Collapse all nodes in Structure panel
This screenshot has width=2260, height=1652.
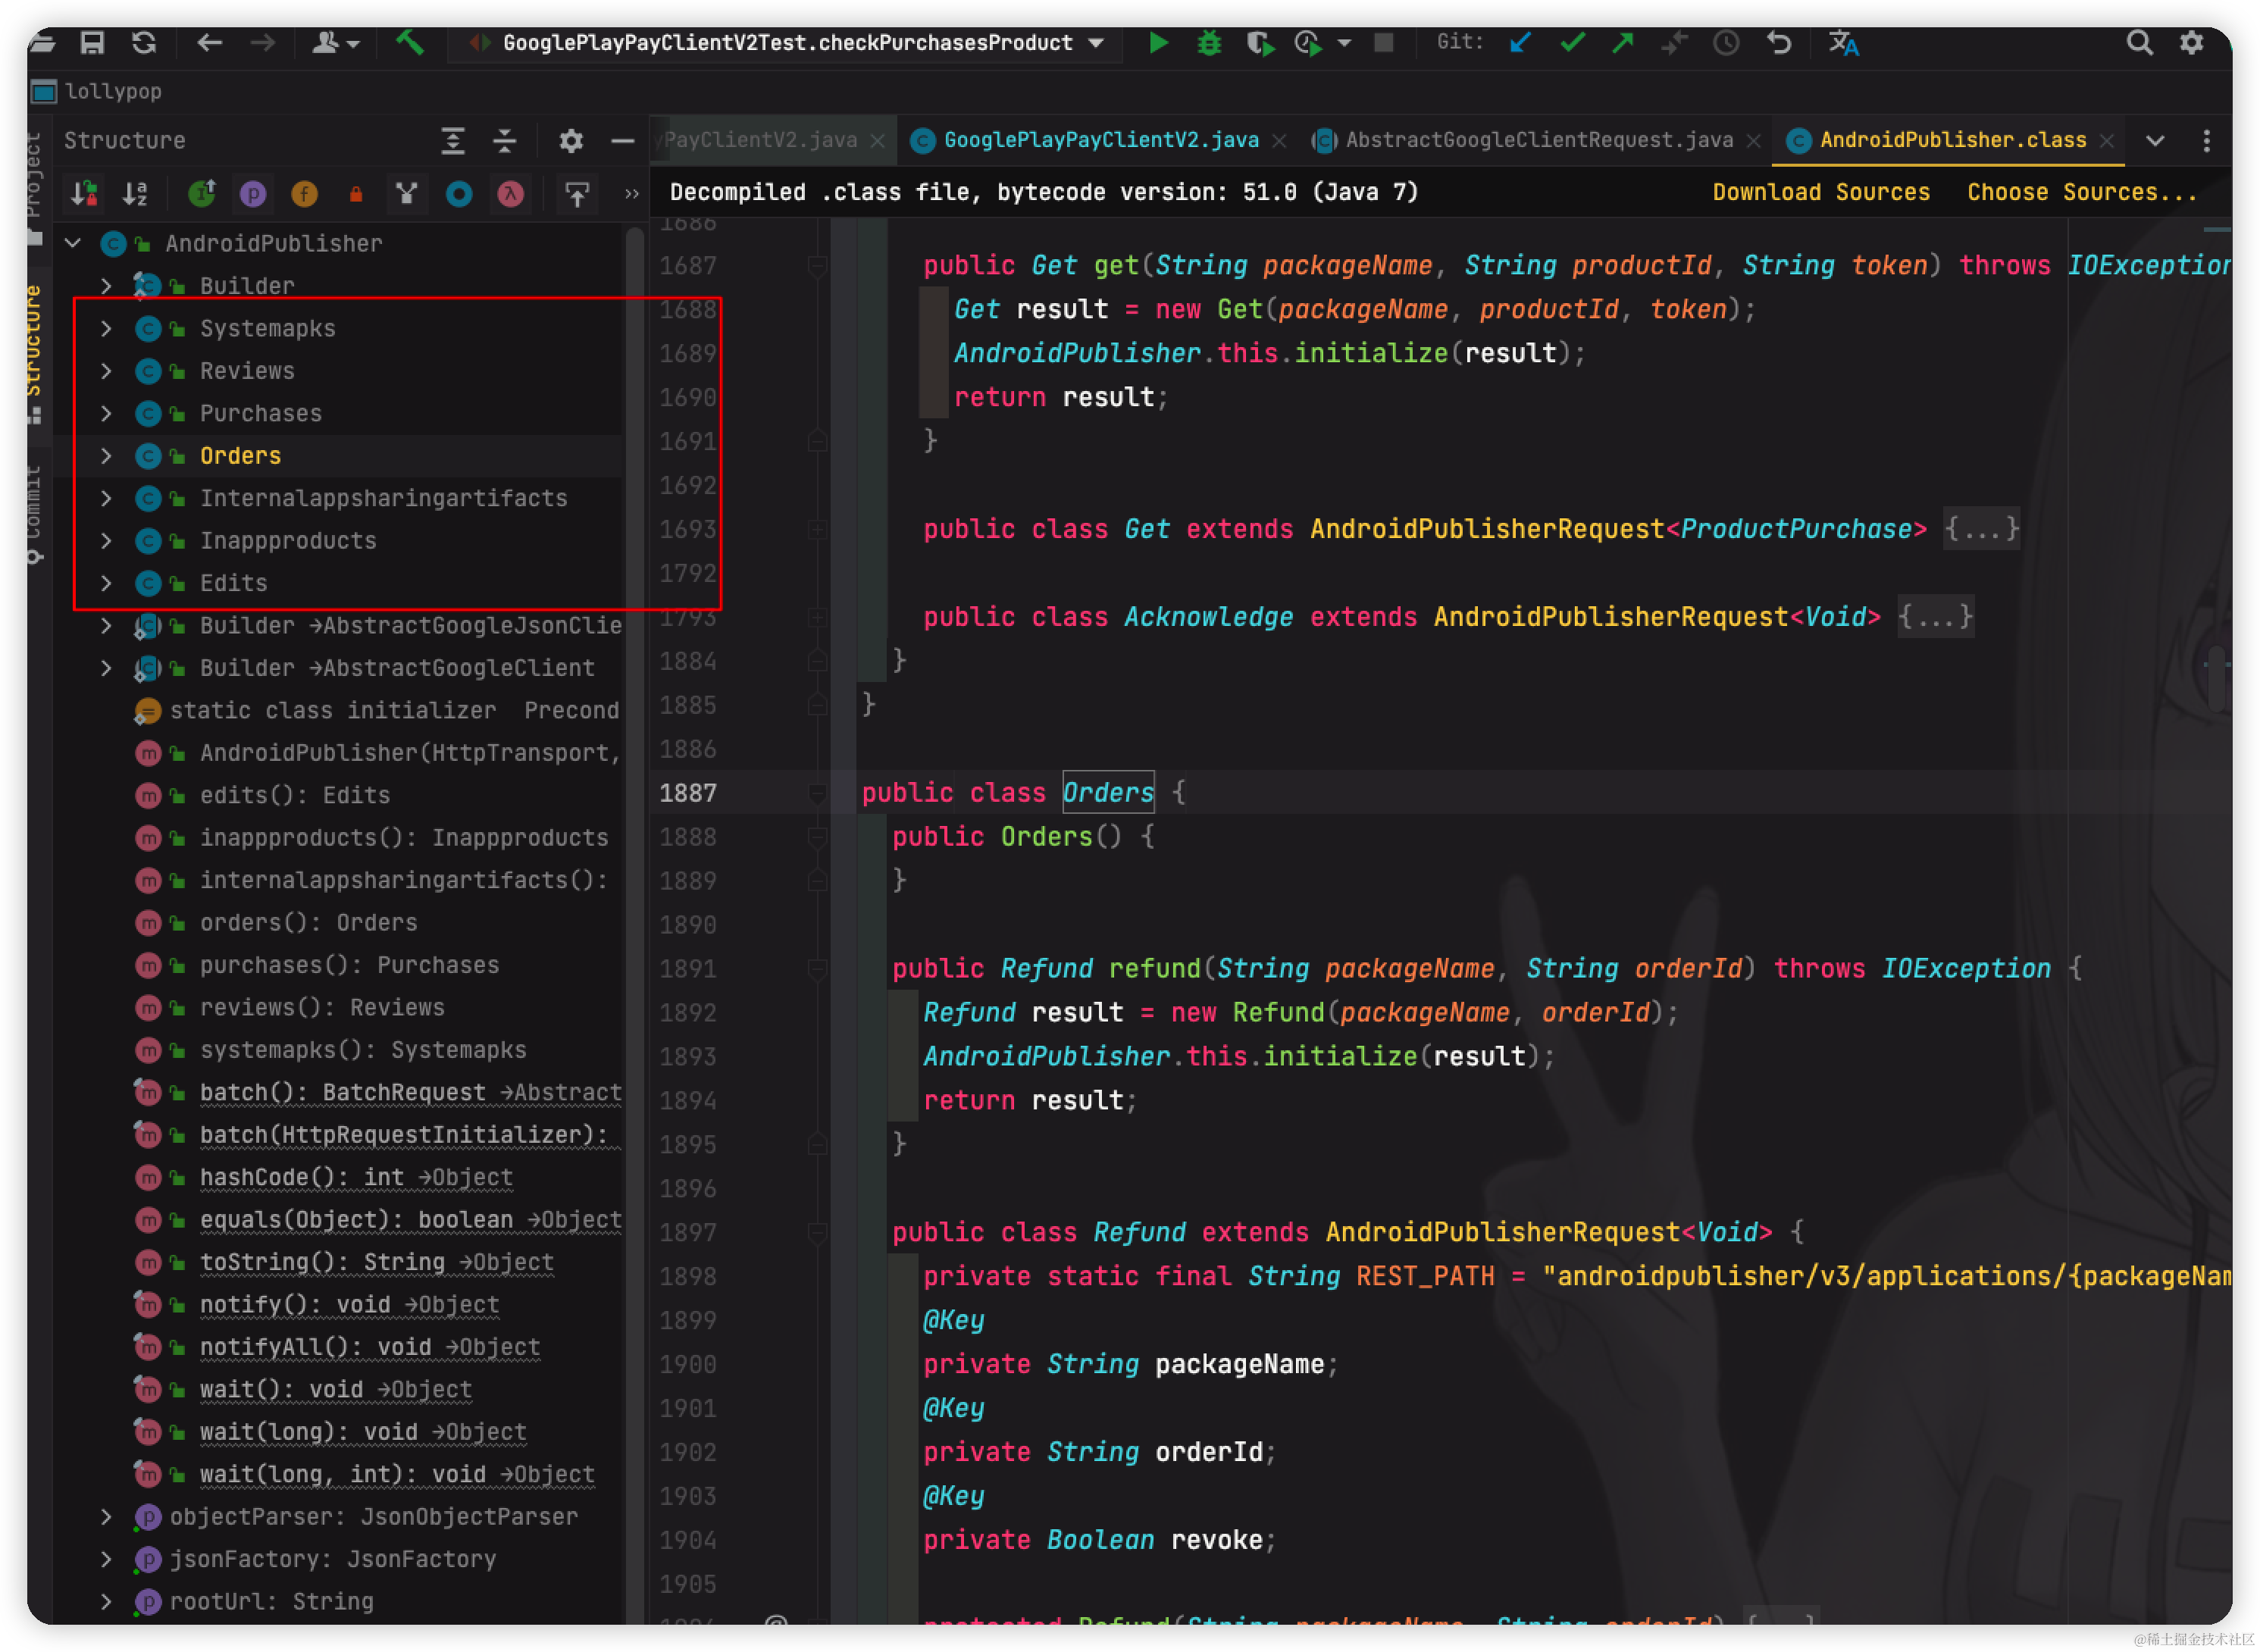[x=505, y=140]
